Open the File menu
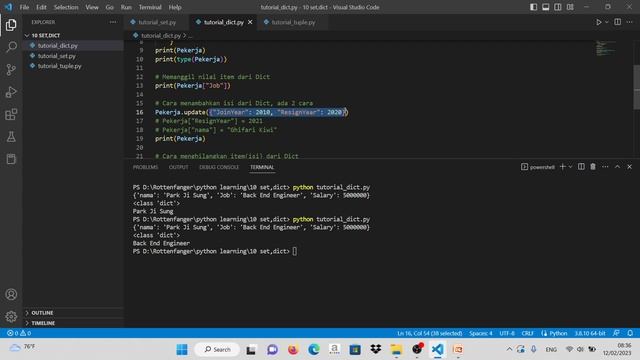Screen dimensions: 640x360 (x=24, y=7)
